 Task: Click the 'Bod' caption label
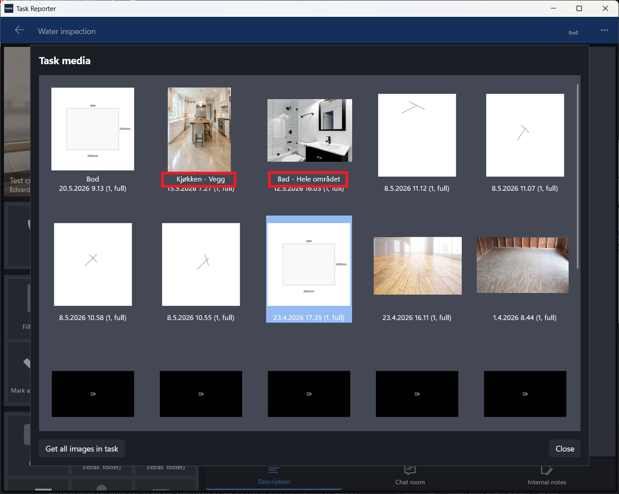click(x=93, y=179)
